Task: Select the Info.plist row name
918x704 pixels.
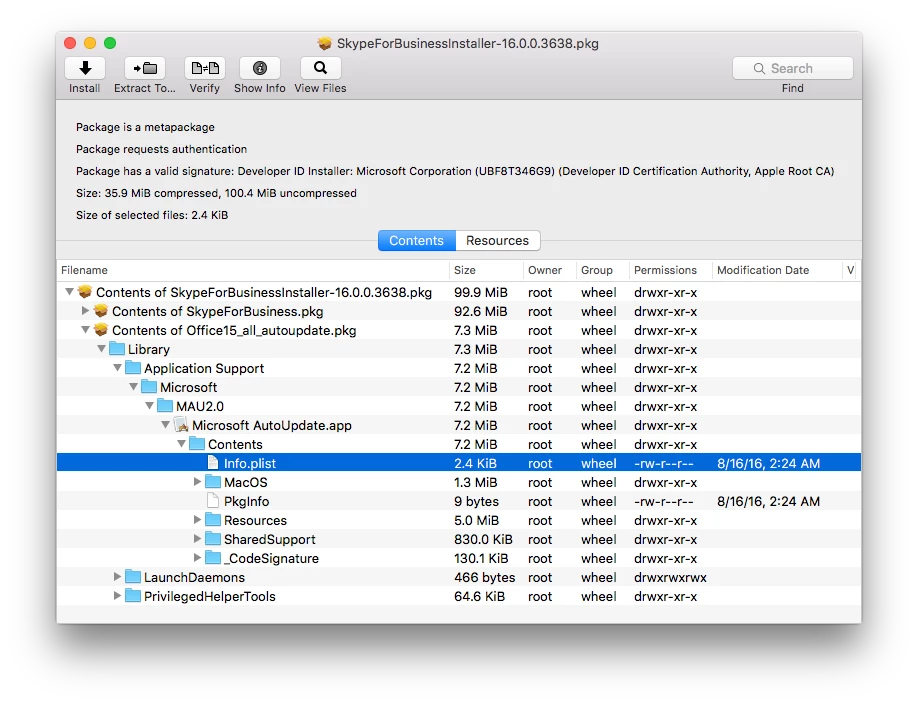Action: (x=250, y=463)
